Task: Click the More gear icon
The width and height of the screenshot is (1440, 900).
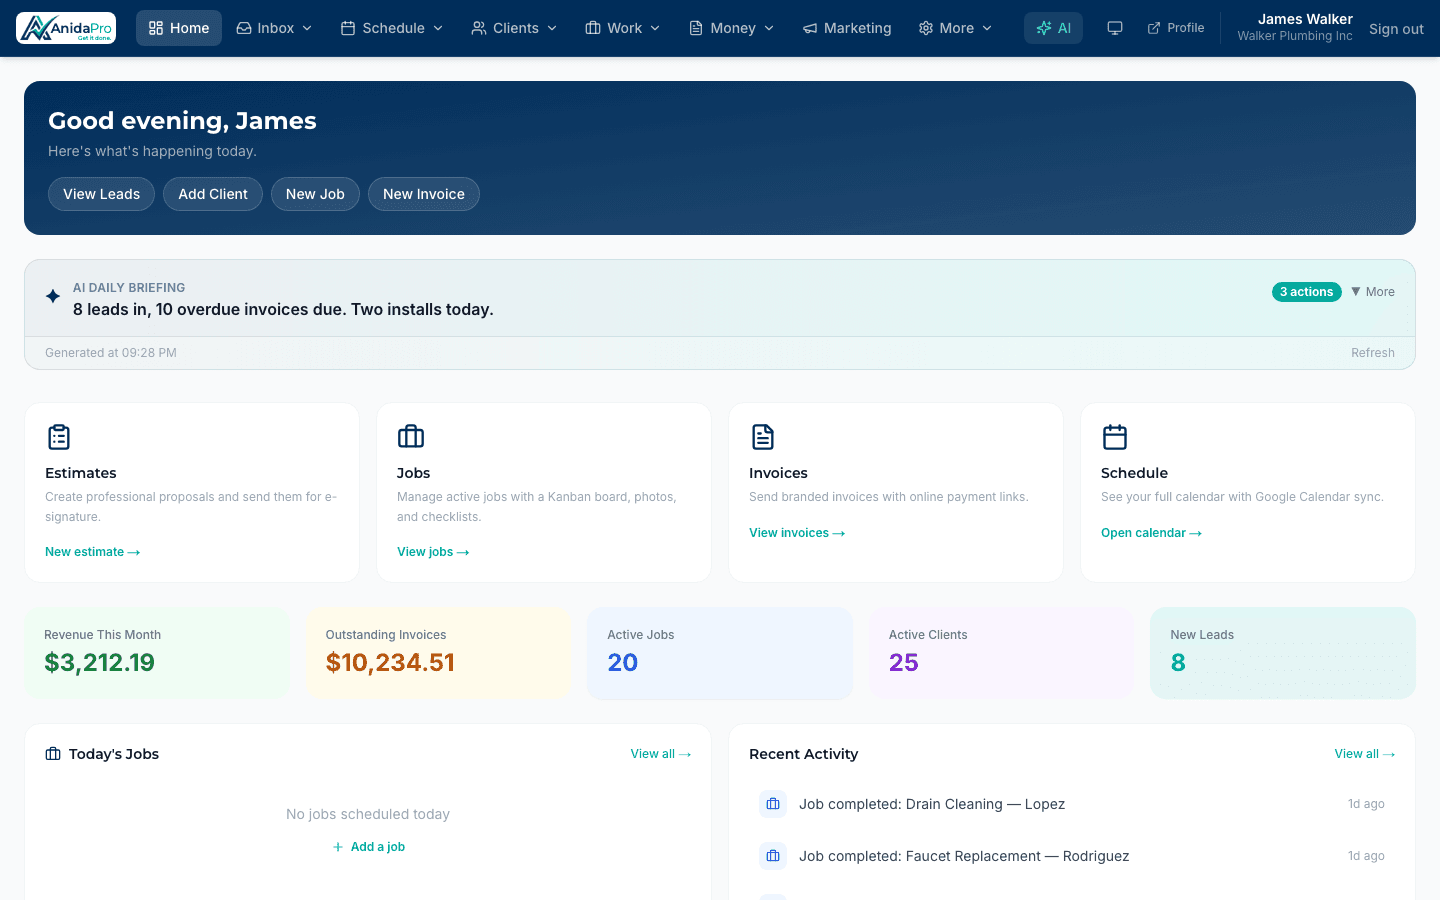Action: 926,28
